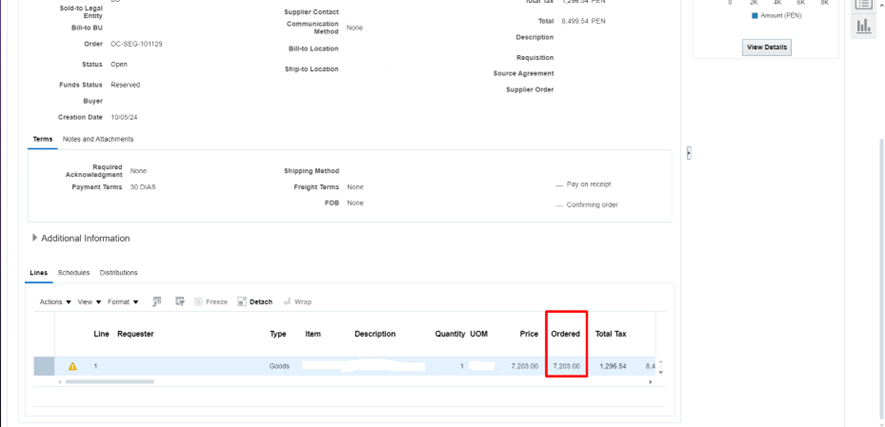This screenshot has width=885, height=427.
Task: Click the table scroll left arrow
Action: (x=60, y=382)
